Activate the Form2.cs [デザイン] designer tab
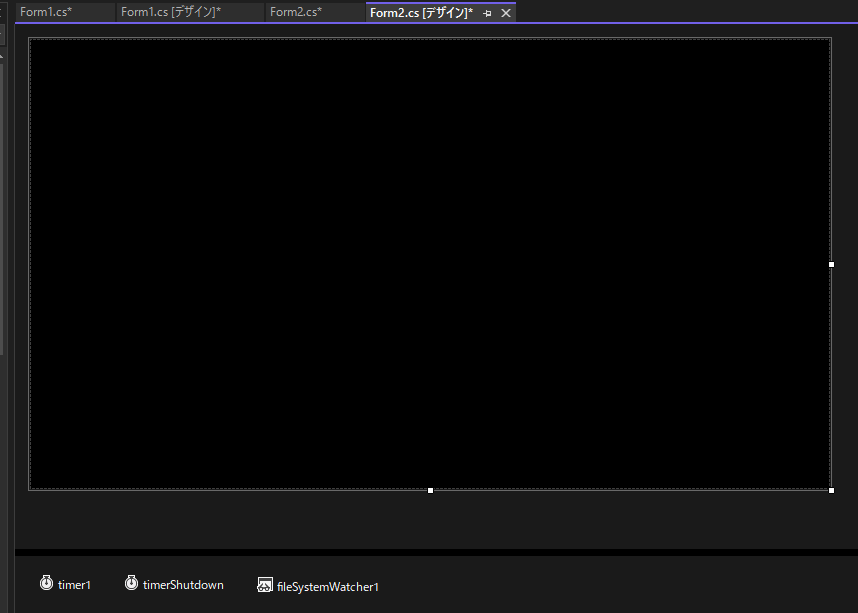Image resolution: width=858 pixels, height=613 pixels. click(x=420, y=12)
